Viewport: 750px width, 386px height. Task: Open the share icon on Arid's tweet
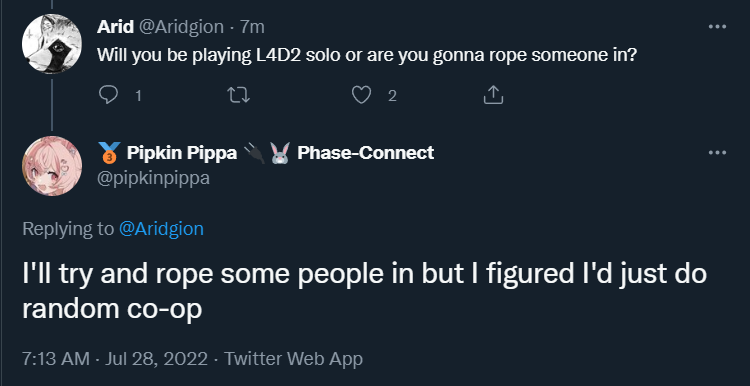(x=493, y=95)
